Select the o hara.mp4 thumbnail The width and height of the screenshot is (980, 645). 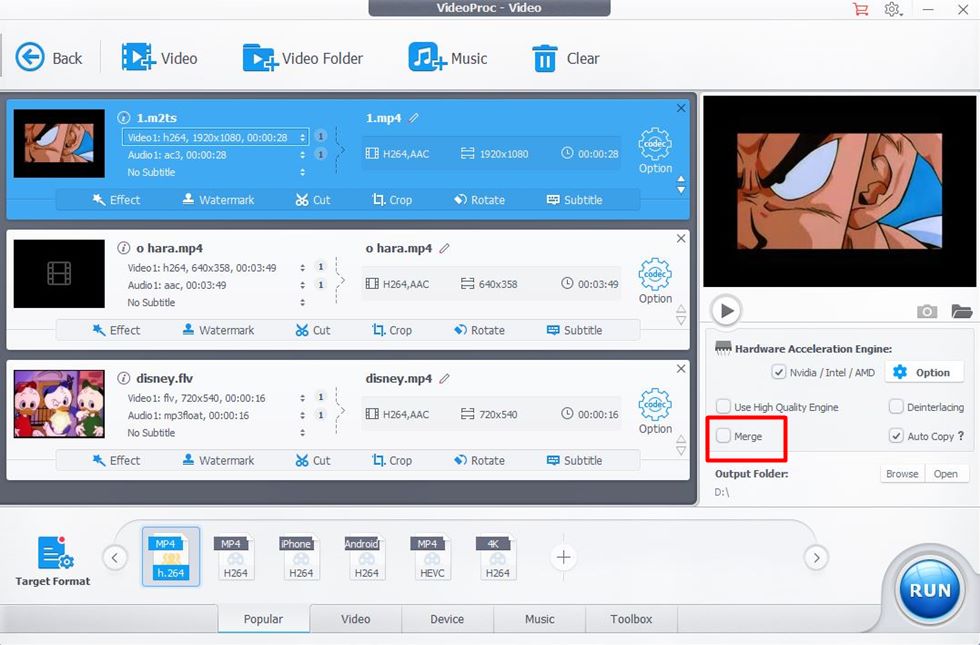pos(59,274)
